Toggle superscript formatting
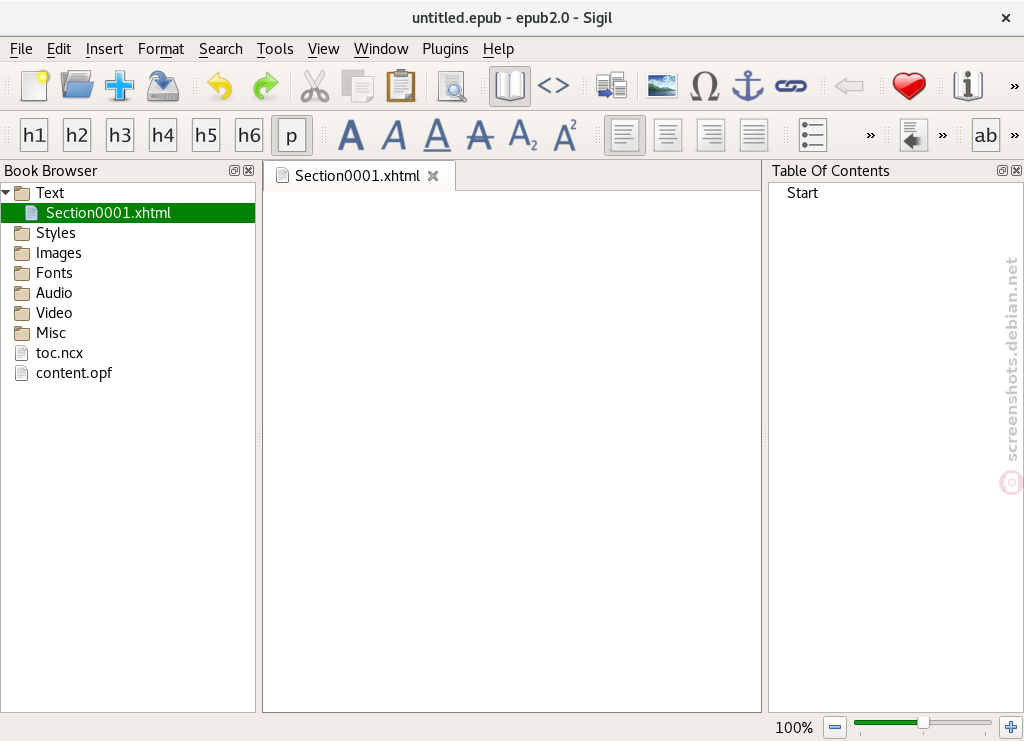This screenshot has height=741, width=1024. coord(566,135)
